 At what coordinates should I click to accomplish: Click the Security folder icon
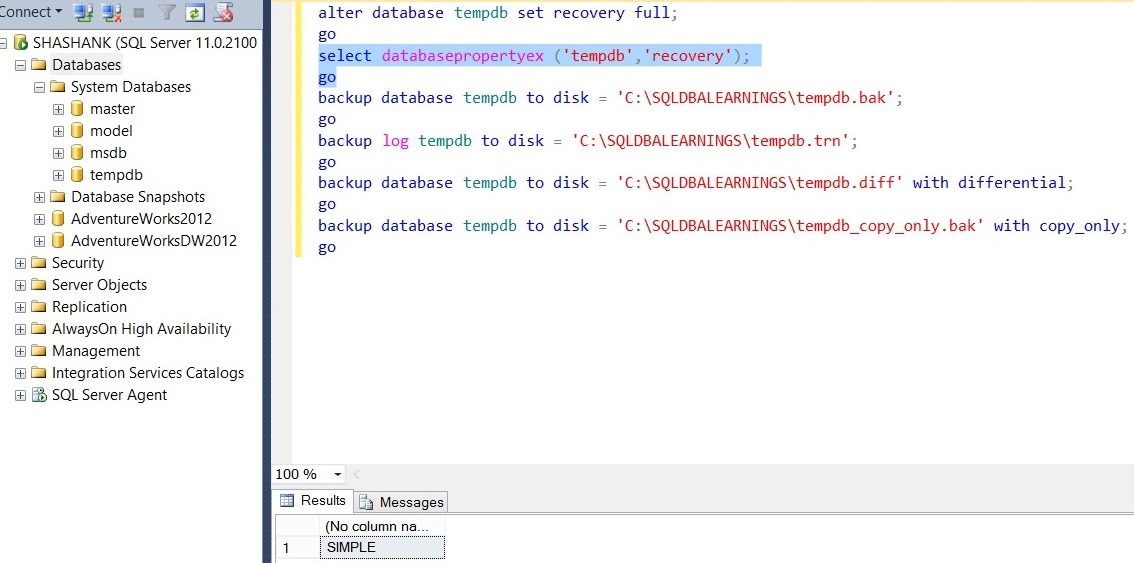(39, 263)
